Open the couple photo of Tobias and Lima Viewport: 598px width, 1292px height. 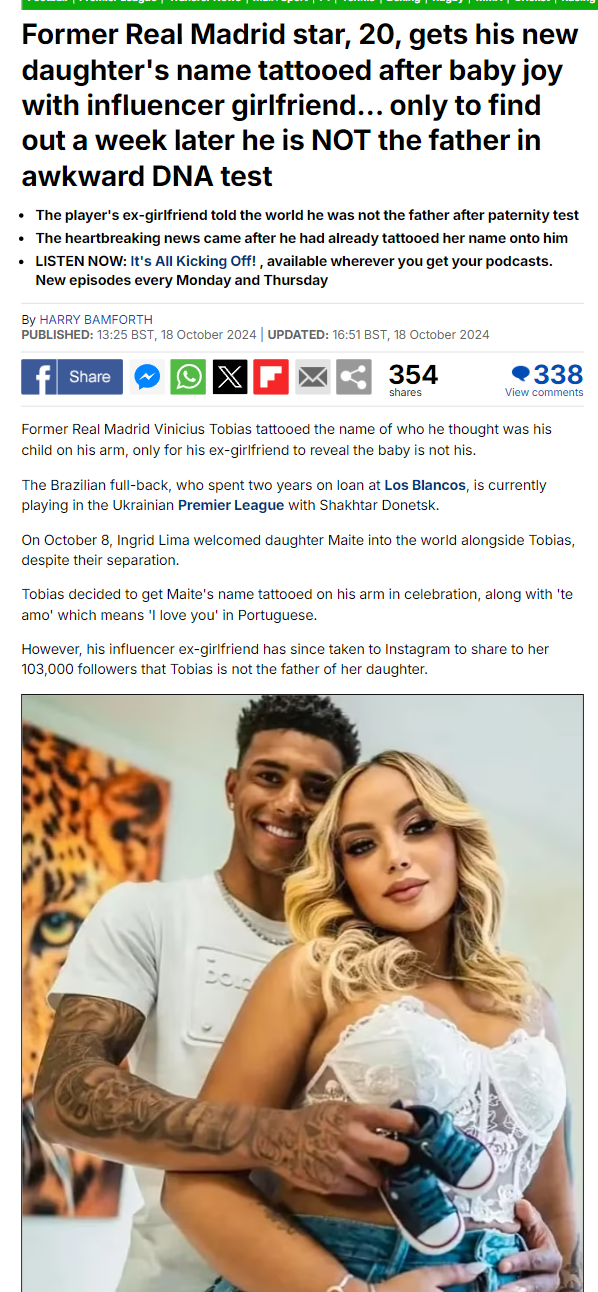point(302,992)
